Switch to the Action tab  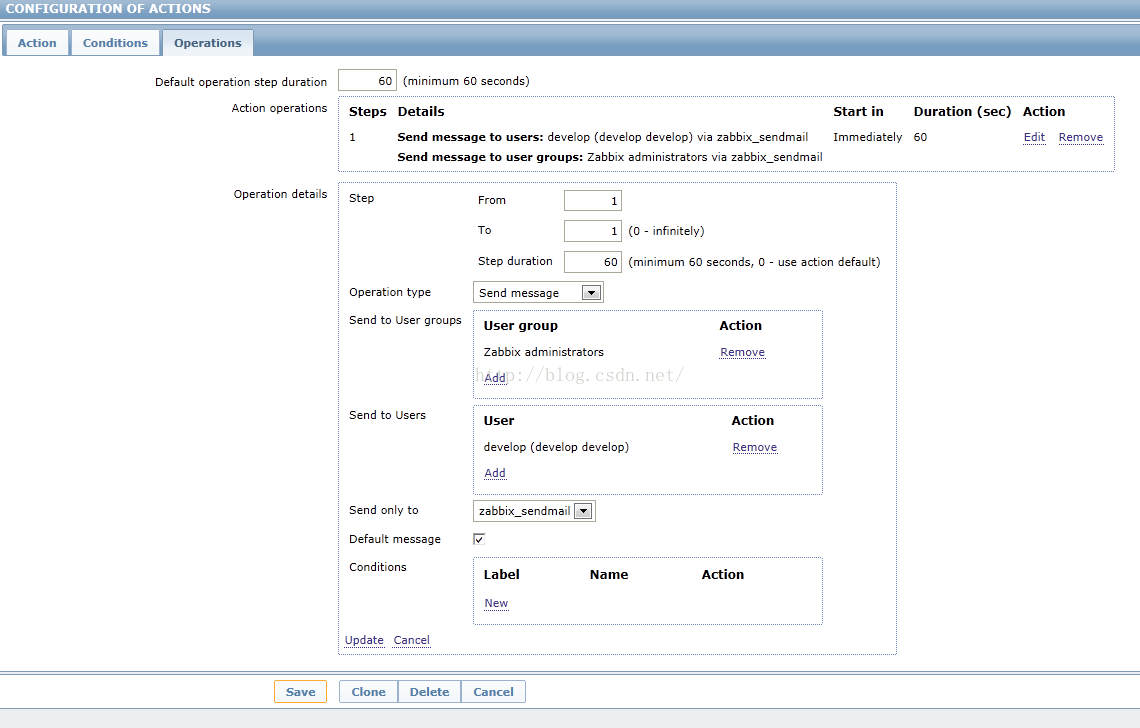click(x=37, y=43)
